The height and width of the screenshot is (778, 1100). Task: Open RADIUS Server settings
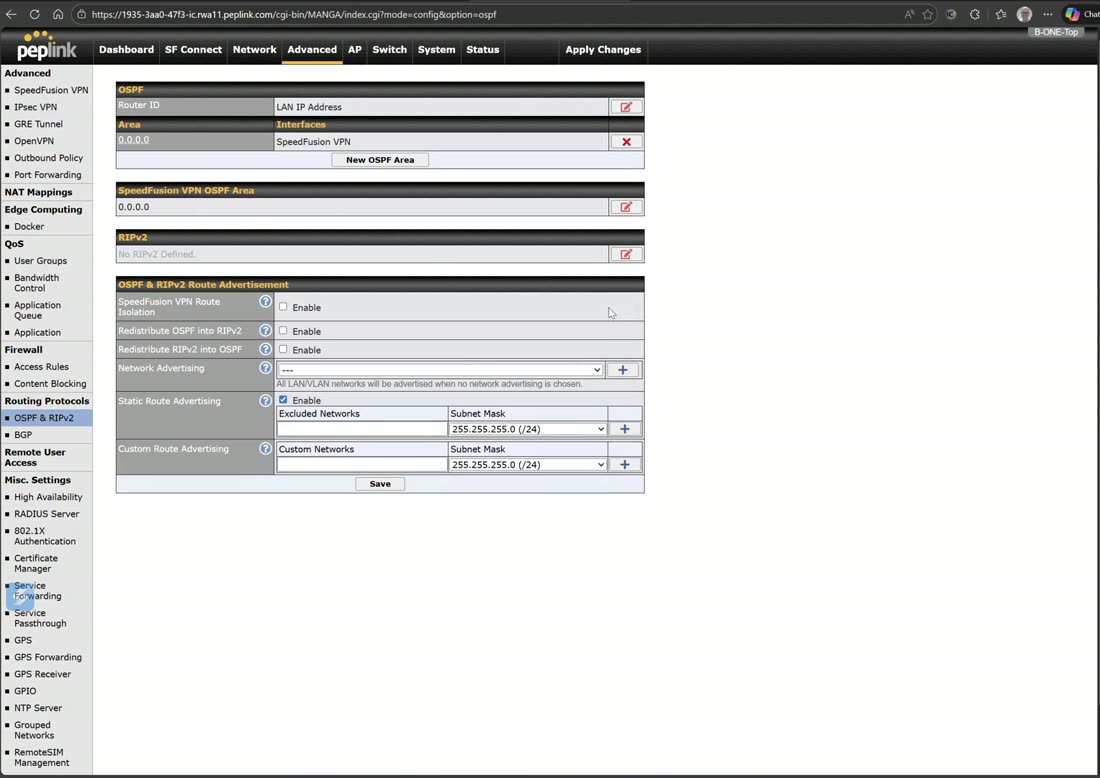point(47,514)
